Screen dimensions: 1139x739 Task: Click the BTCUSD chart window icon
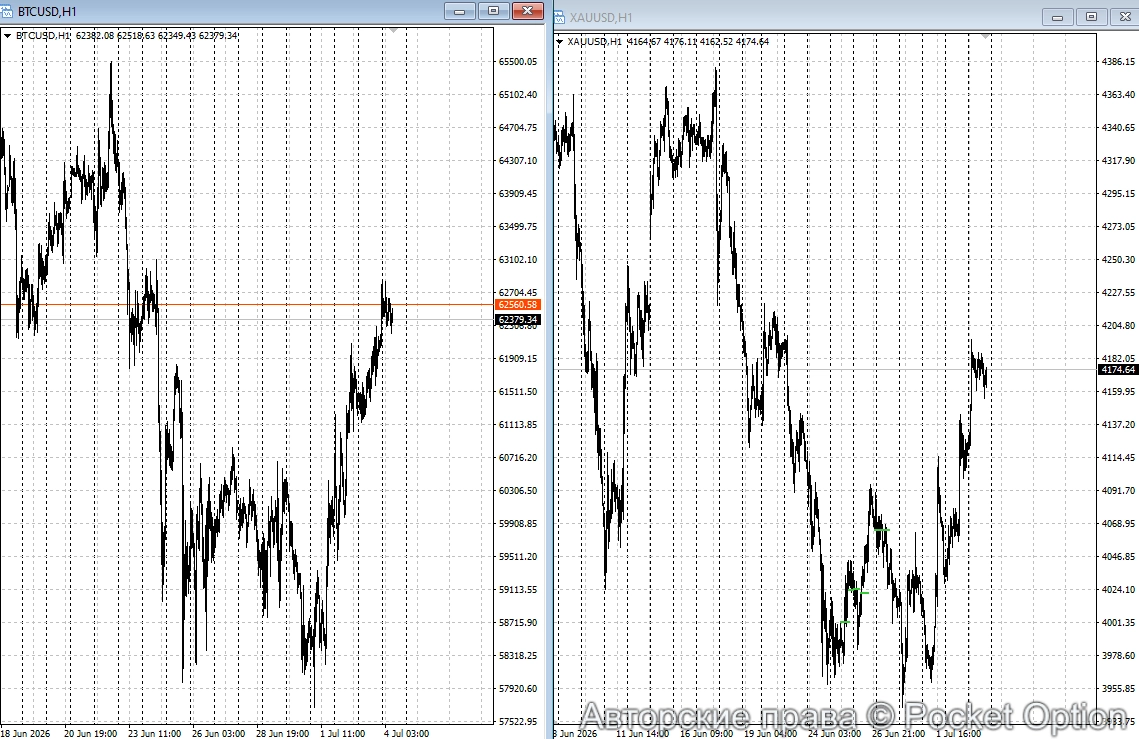pos(7,12)
